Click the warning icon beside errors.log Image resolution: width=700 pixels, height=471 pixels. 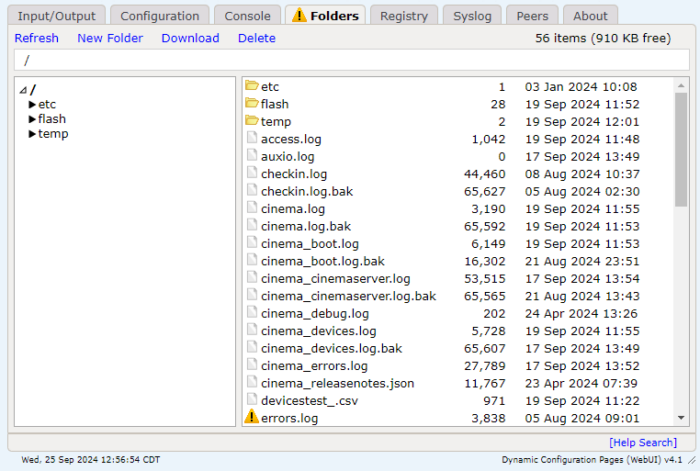[252, 416]
